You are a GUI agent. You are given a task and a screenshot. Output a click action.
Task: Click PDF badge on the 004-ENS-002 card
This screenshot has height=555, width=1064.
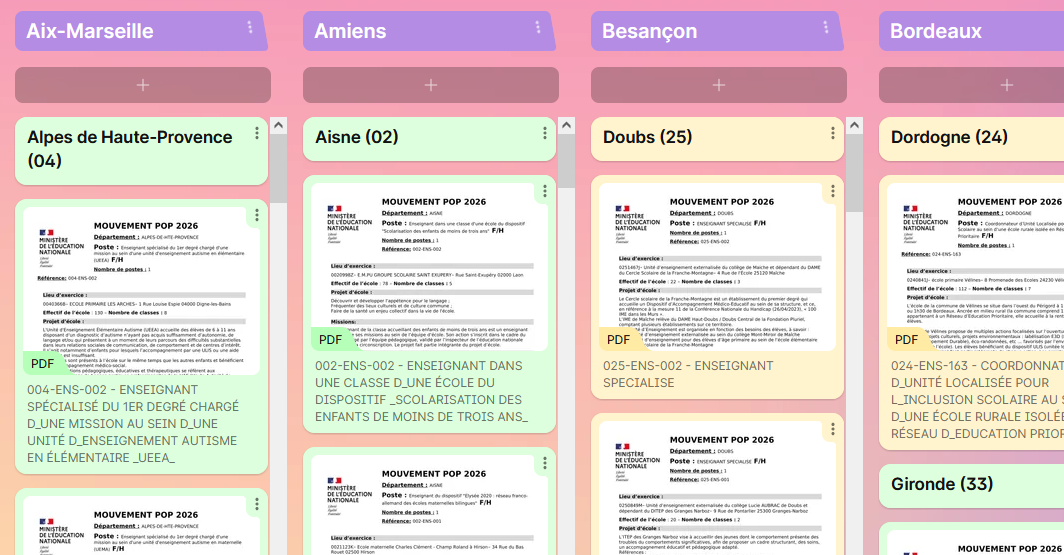[x=42, y=363]
